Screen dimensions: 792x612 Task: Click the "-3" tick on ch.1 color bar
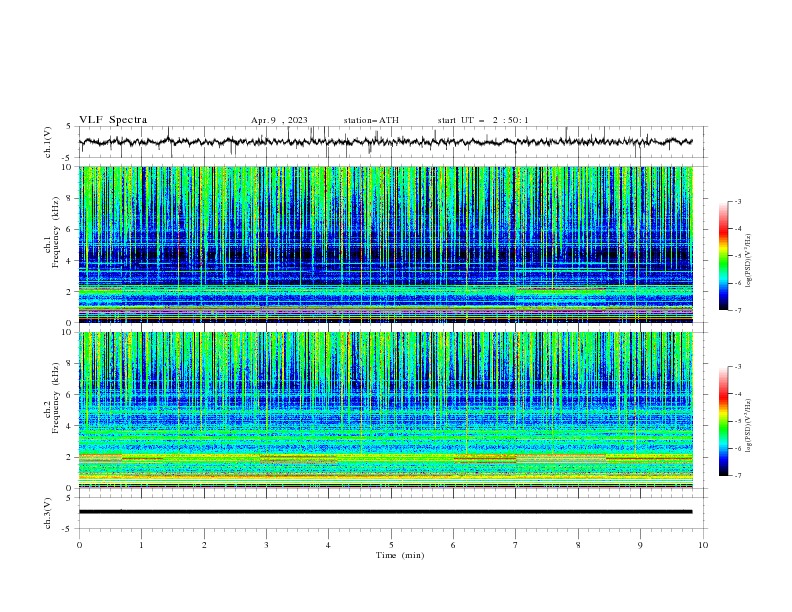738,201
